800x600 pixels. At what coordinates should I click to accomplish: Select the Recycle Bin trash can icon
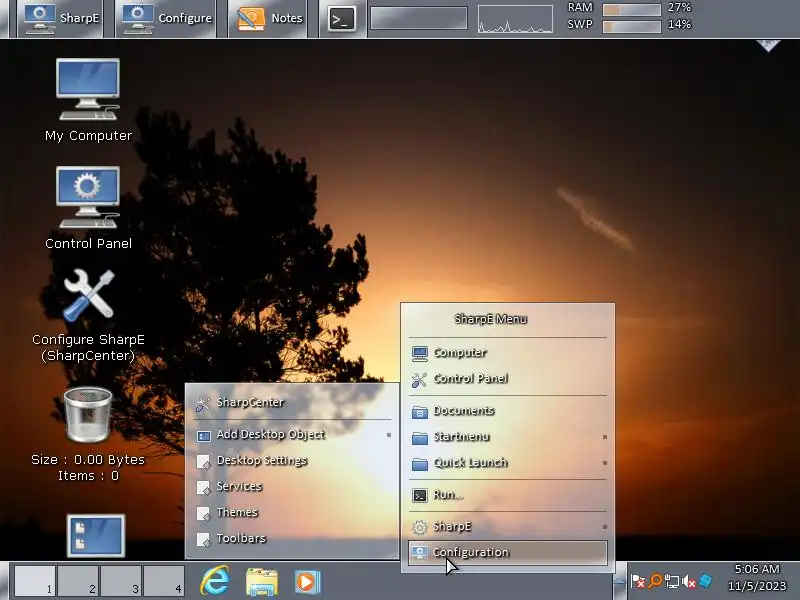pyautogui.click(x=88, y=414)
